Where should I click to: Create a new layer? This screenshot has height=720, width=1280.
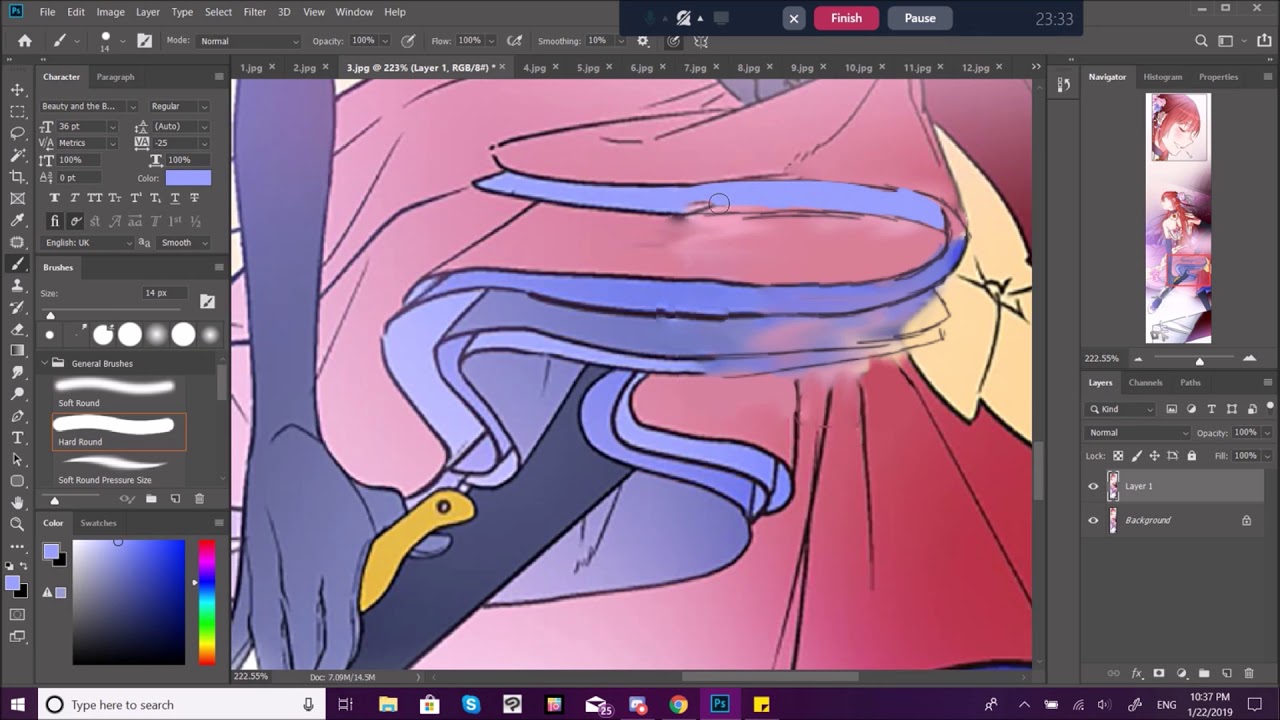point(1227,674)
